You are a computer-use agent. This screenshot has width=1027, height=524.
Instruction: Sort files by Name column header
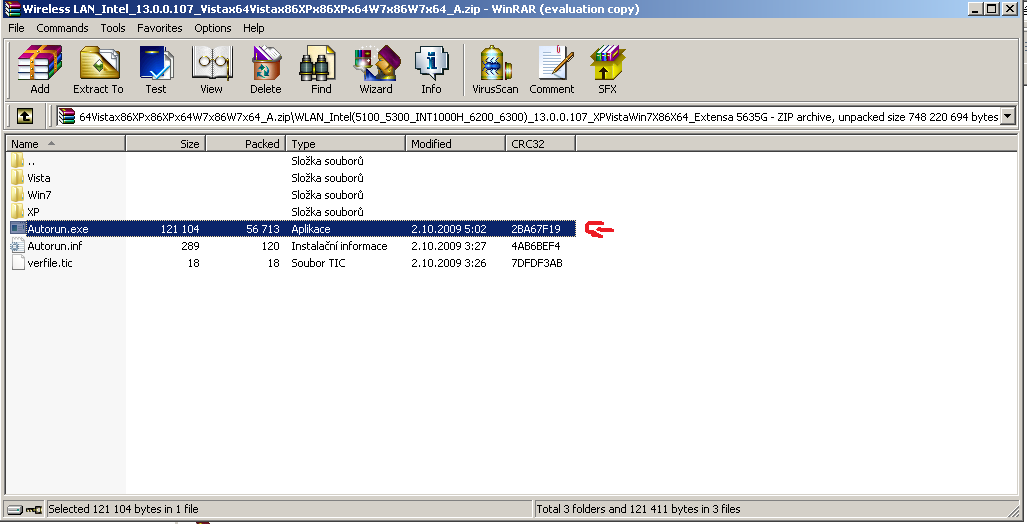click(x=60, y=144)
